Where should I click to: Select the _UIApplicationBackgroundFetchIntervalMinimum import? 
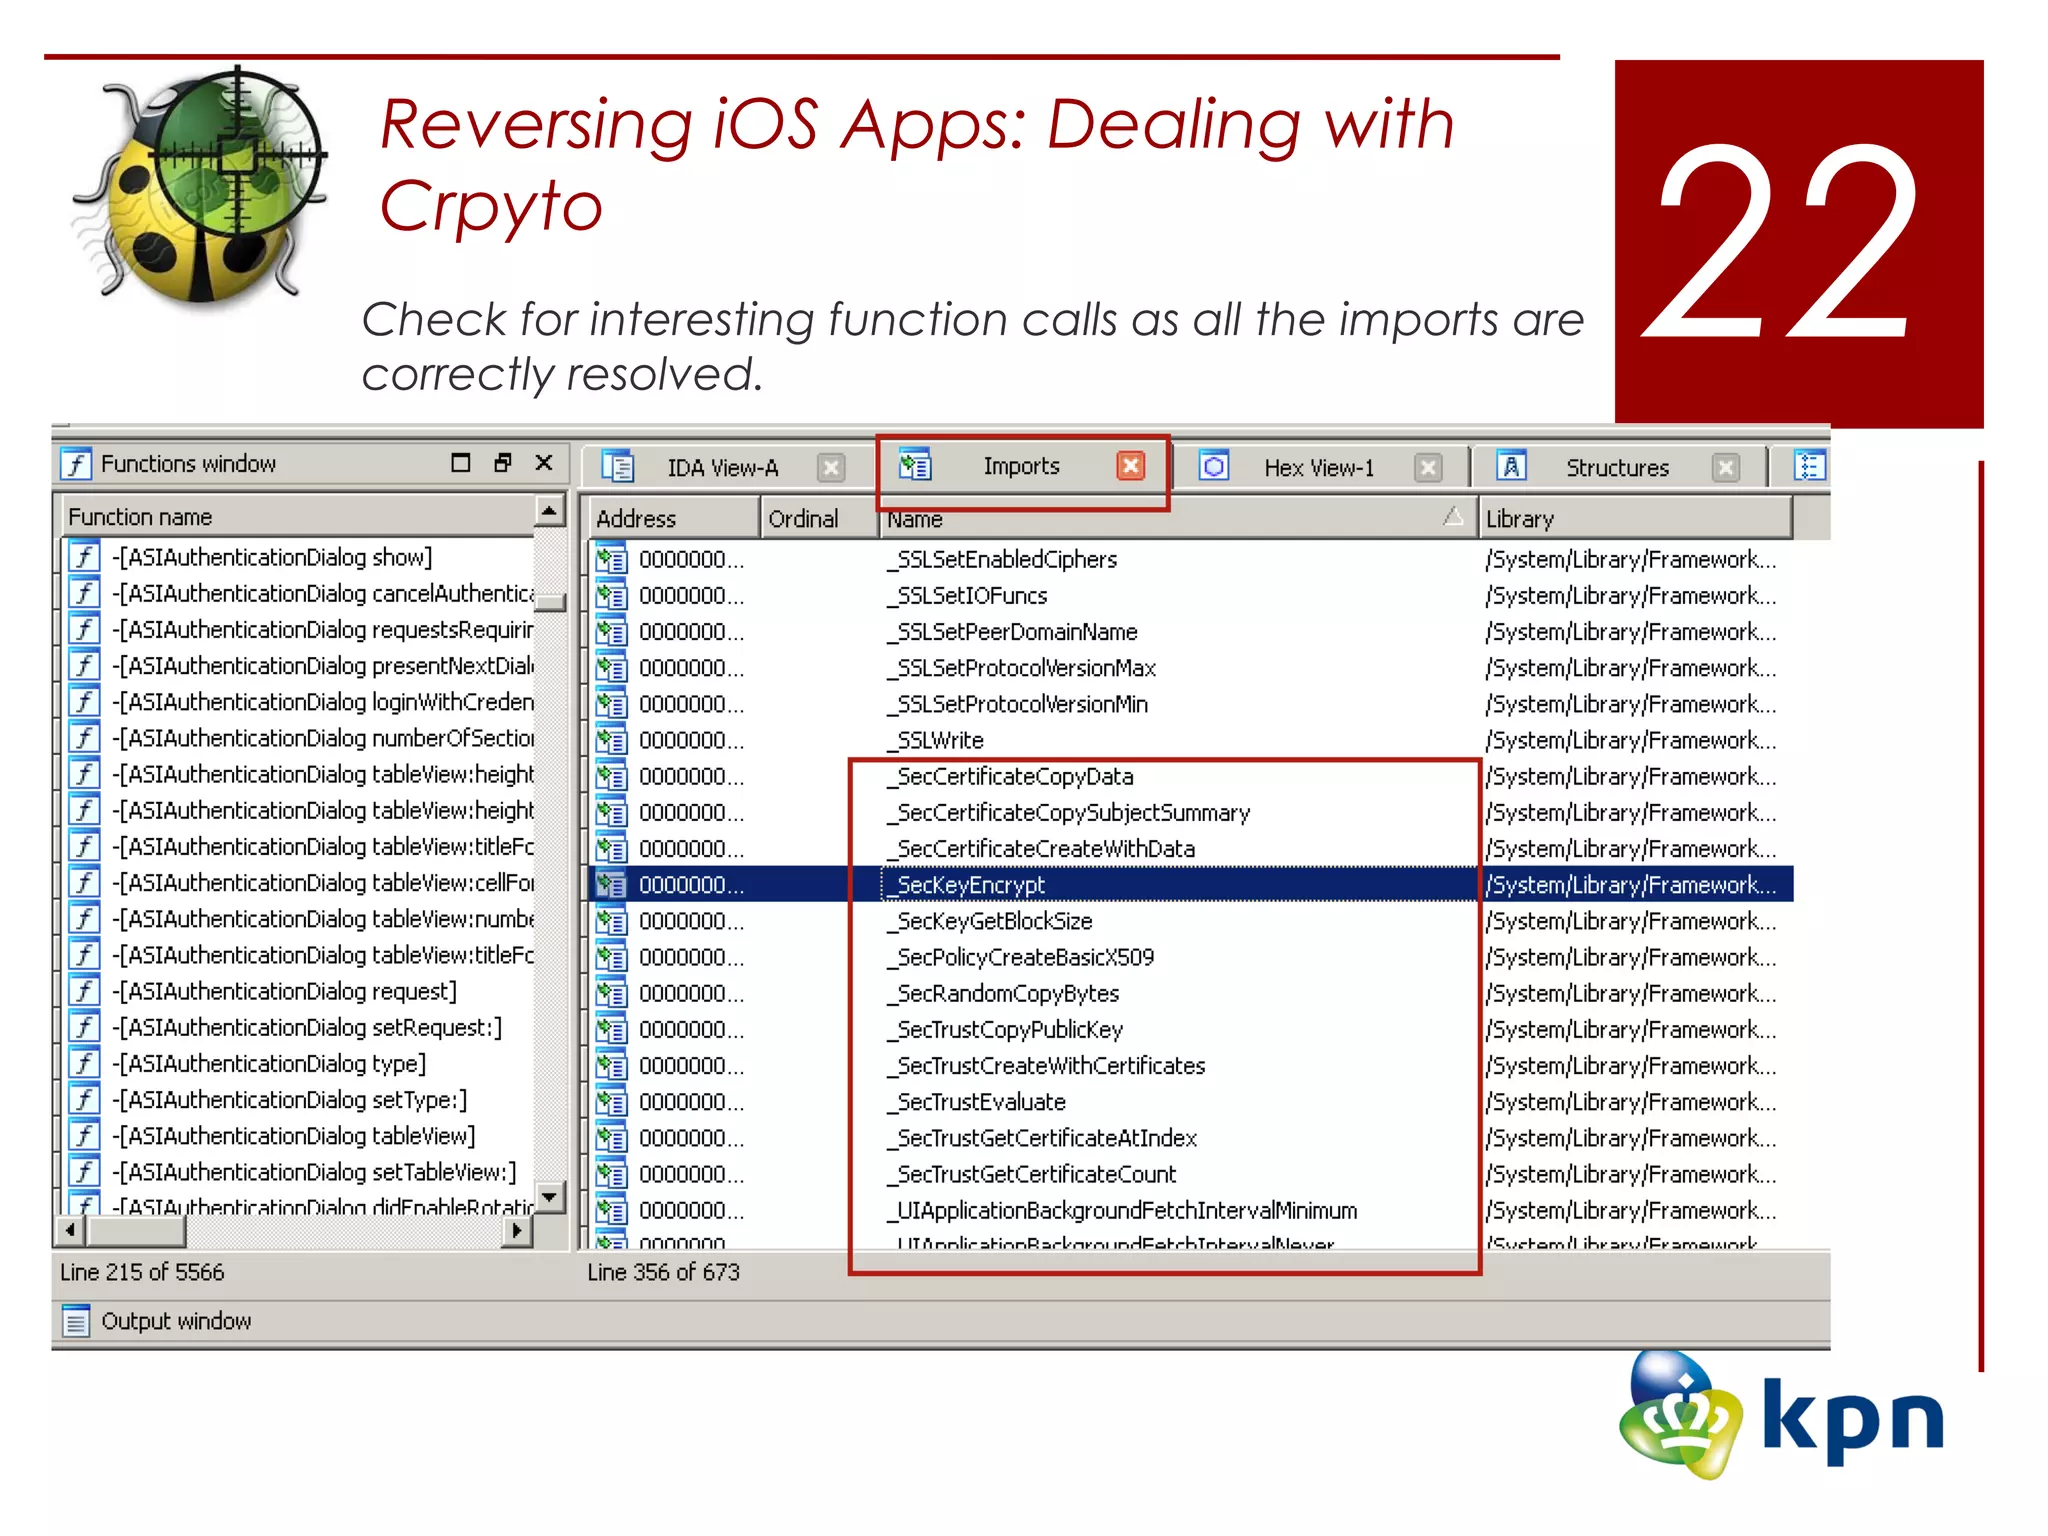coord(1122,1210)
